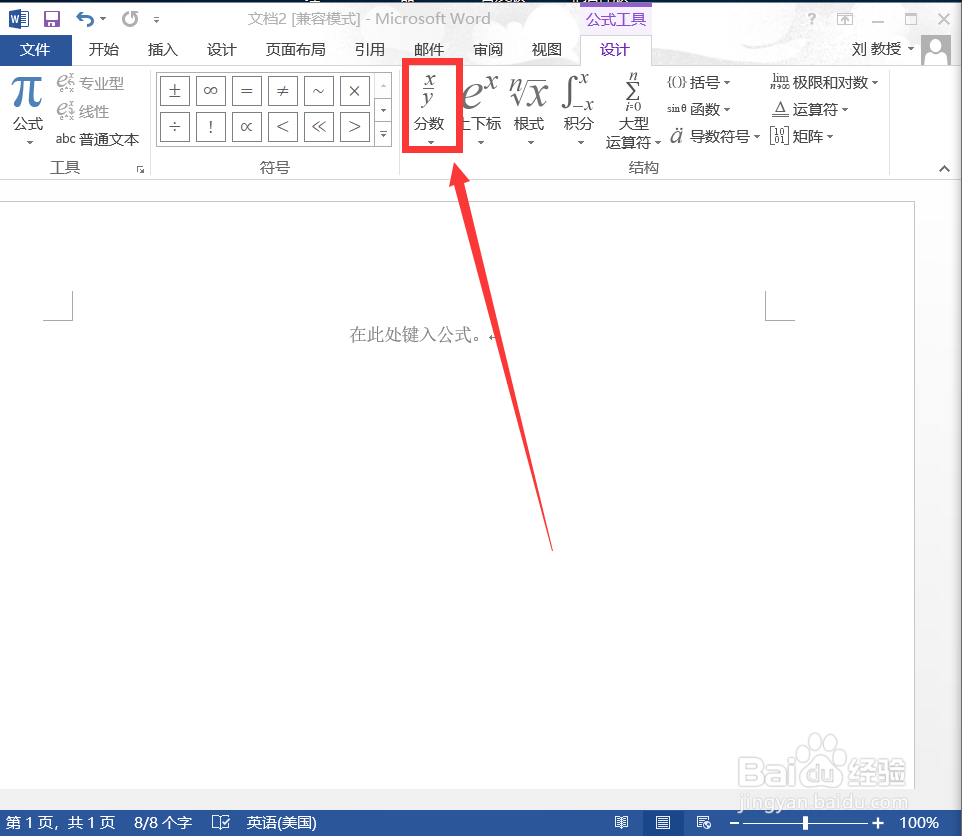962x836 pixels.
Task: Toggle abc 普通文本 normal text mode
Action: [97, 139]
